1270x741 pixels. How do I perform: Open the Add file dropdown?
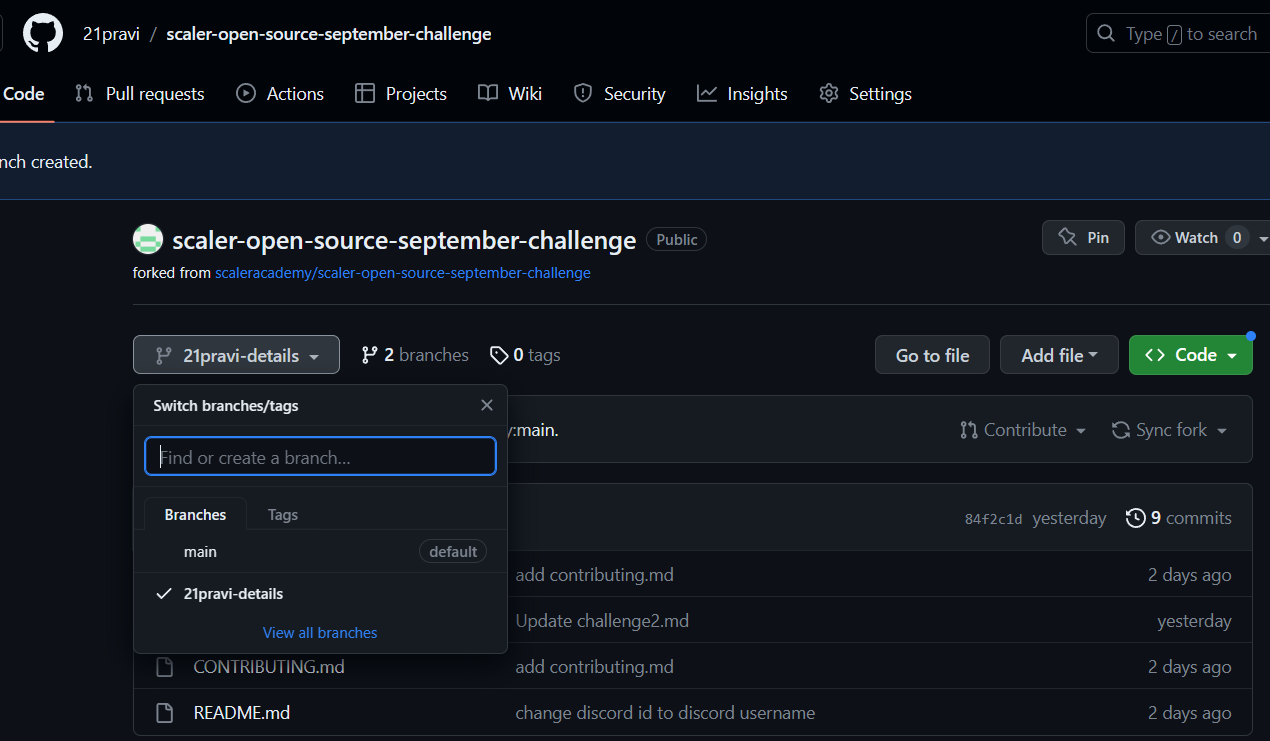pos(1059,354)
